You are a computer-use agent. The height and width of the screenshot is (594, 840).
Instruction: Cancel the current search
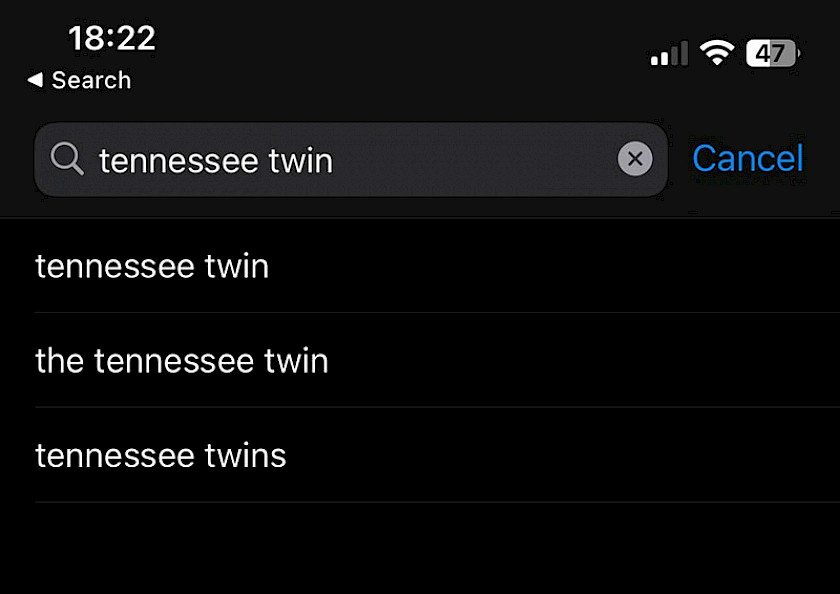[748, 159]
